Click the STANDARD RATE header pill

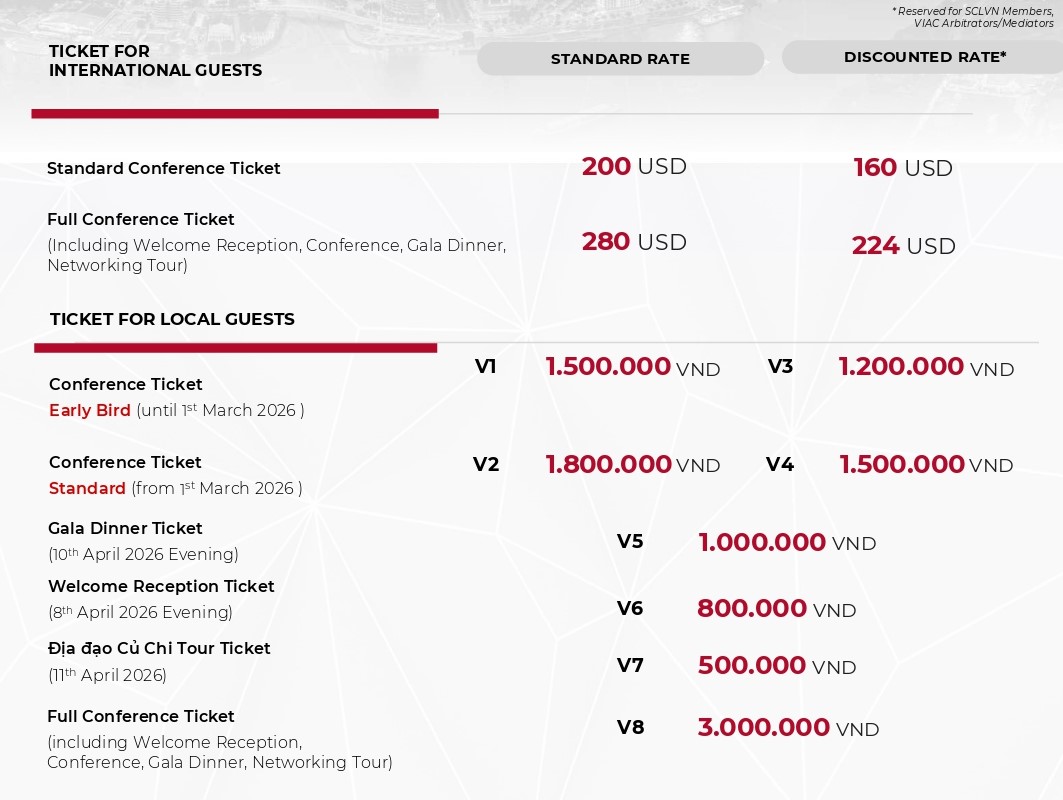pos(620,59)
